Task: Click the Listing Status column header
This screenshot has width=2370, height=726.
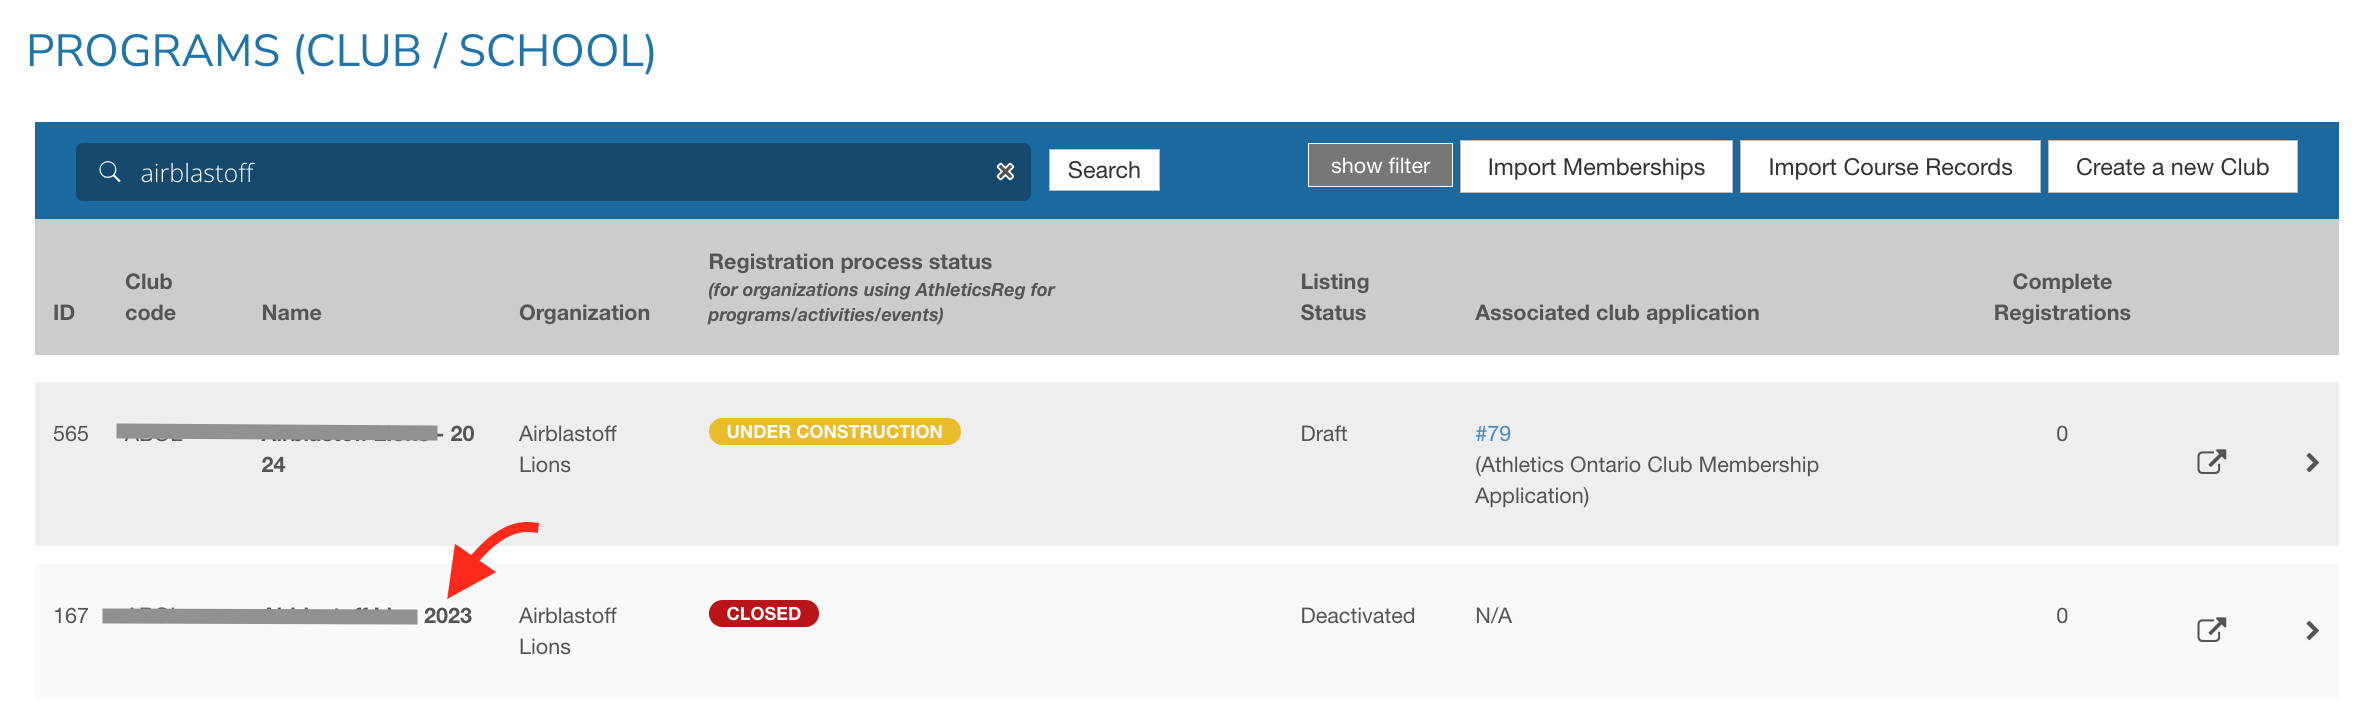Action: point(1334,297)
